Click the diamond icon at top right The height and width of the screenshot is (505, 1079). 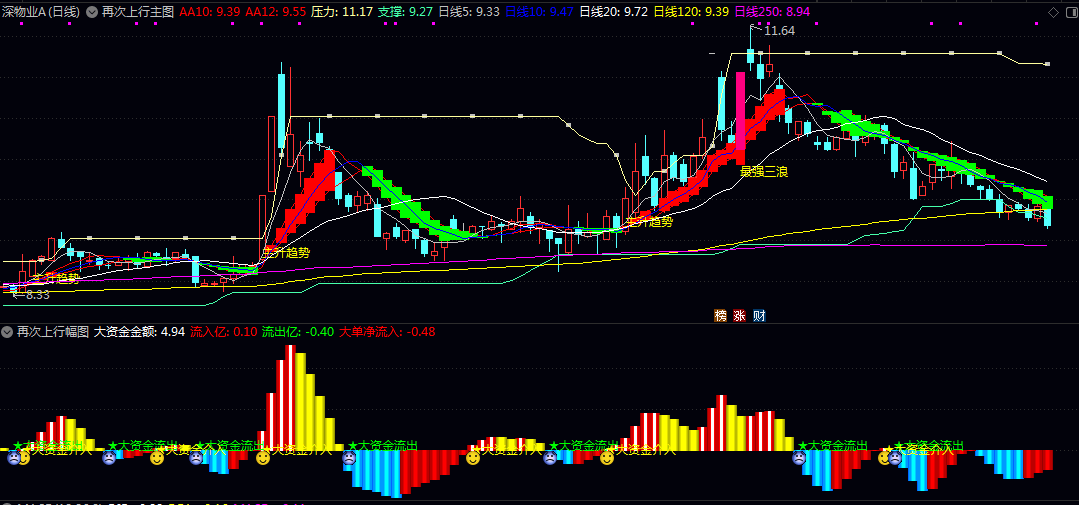click(1054, 12)
